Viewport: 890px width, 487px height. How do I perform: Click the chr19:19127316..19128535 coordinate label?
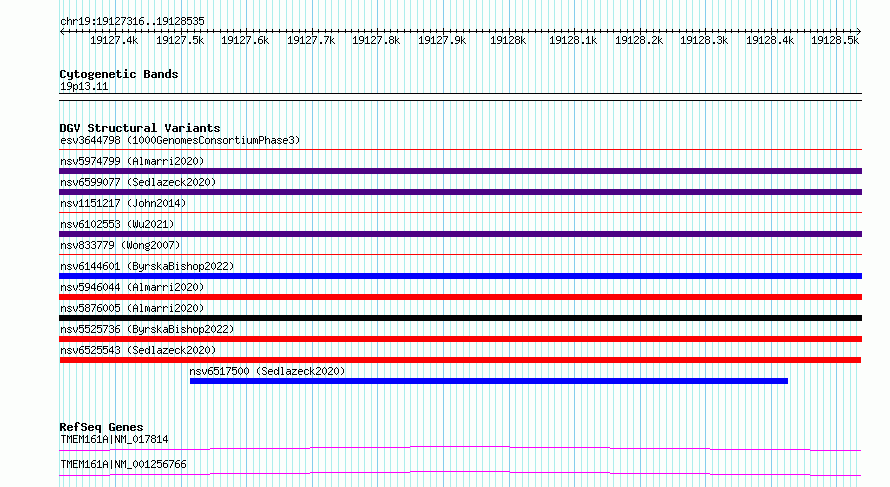132,21
